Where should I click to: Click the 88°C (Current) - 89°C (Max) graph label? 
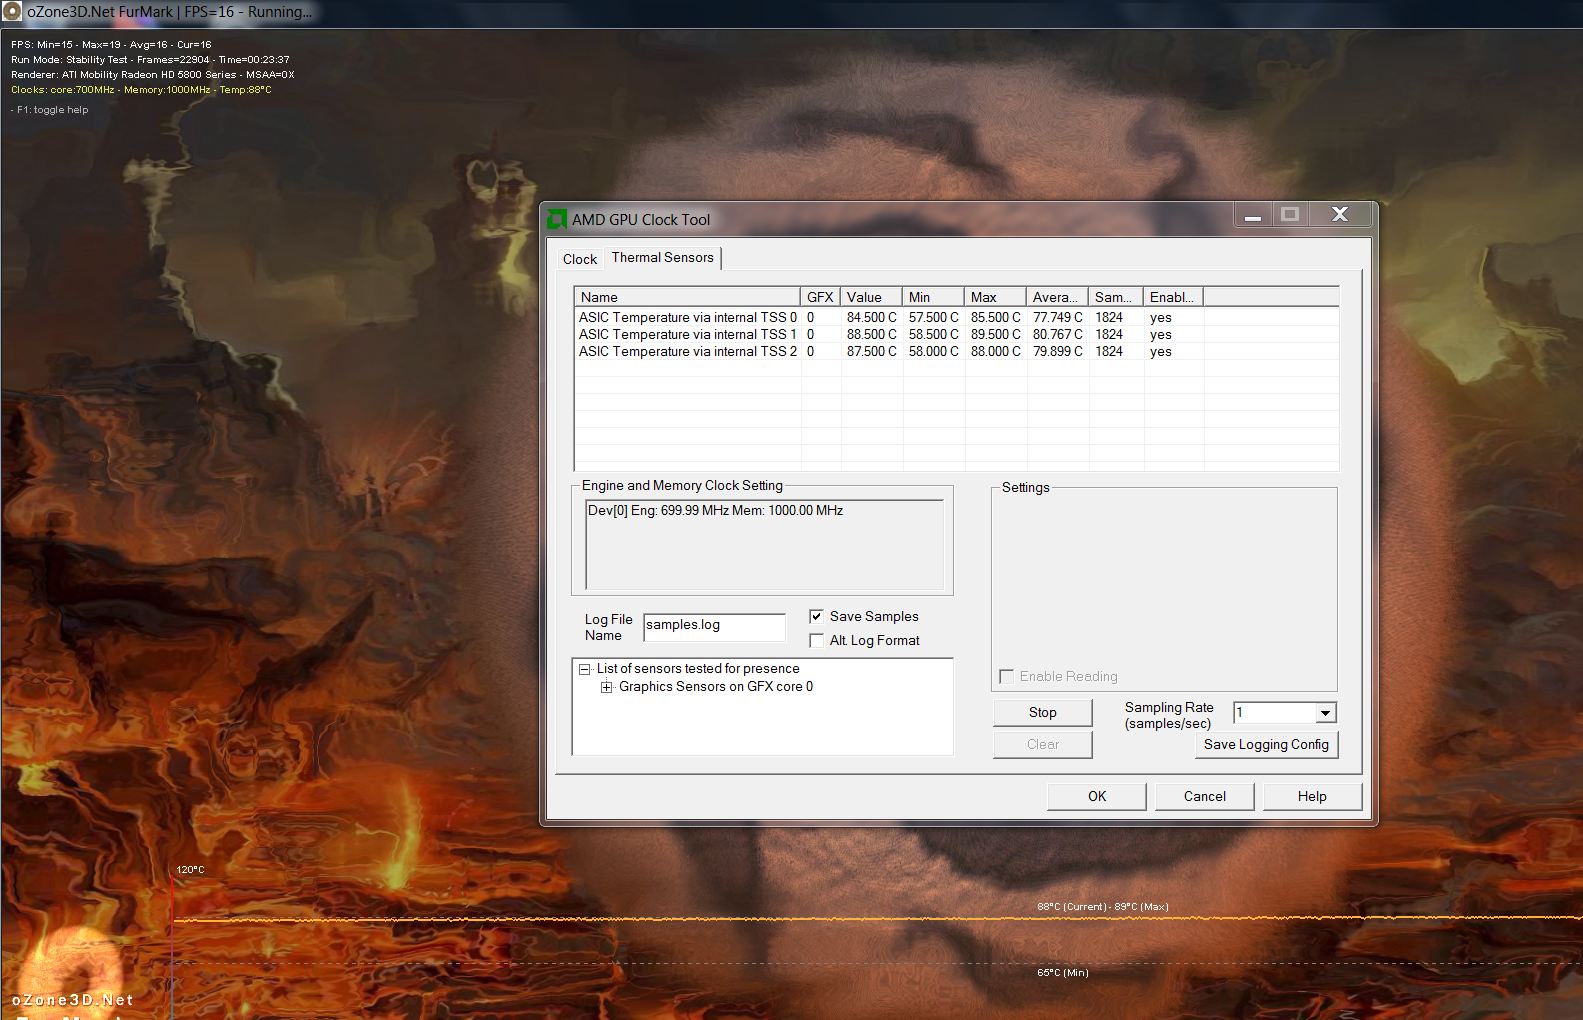[x=1103, y=907]
